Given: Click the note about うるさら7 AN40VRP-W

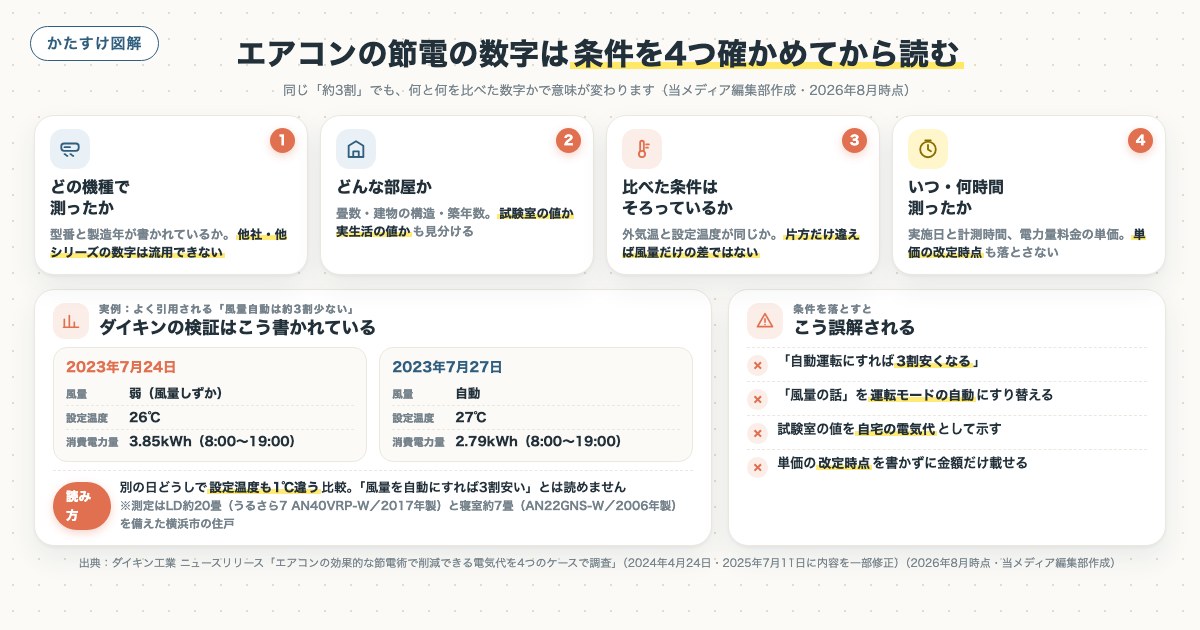Looking at the screenshot, I should point(400,514).
